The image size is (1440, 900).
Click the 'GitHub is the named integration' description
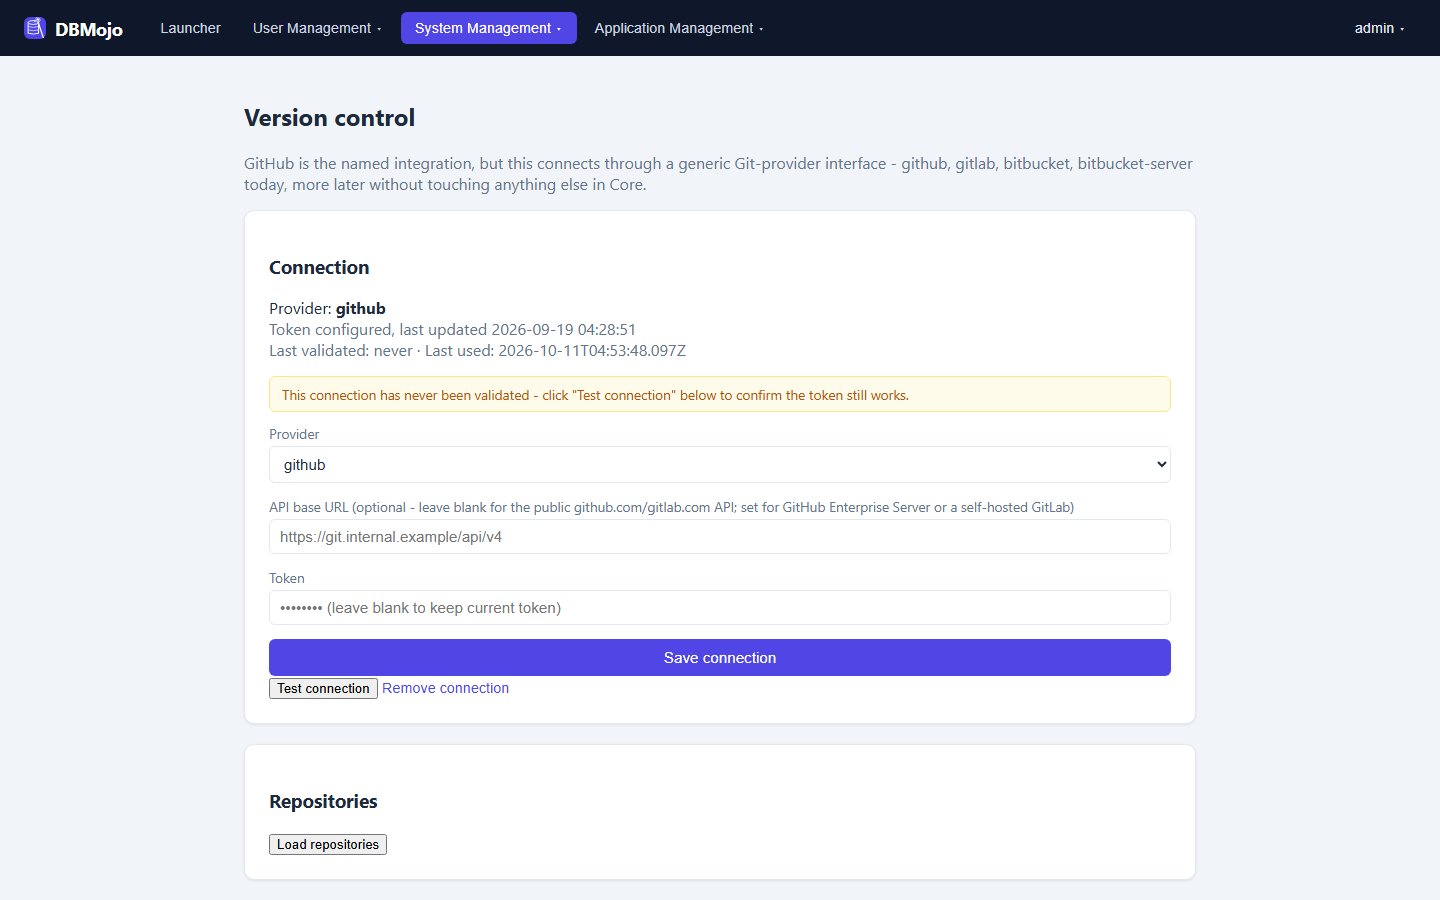tap(718, 174)
